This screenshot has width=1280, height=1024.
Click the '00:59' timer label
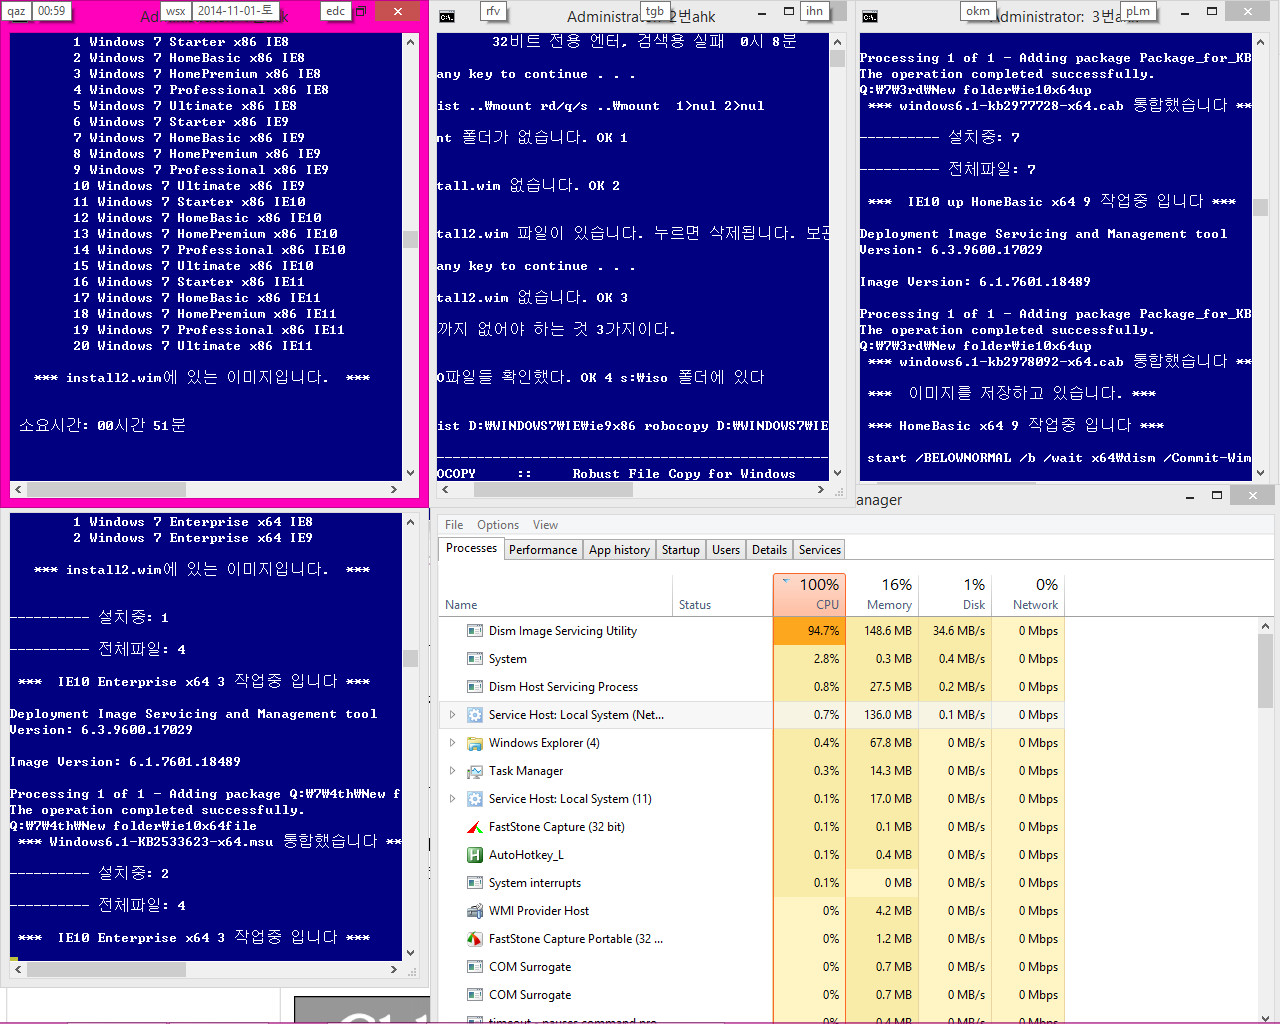tap(52, 11)
